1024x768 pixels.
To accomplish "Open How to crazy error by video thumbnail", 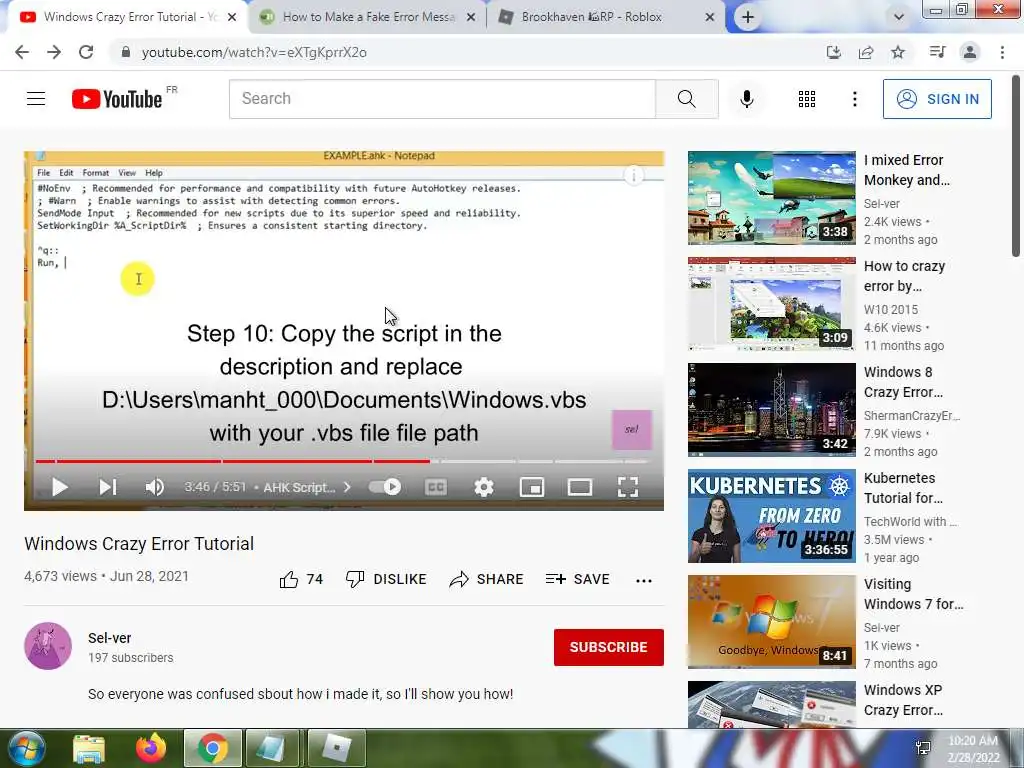I will click(771, 304).
